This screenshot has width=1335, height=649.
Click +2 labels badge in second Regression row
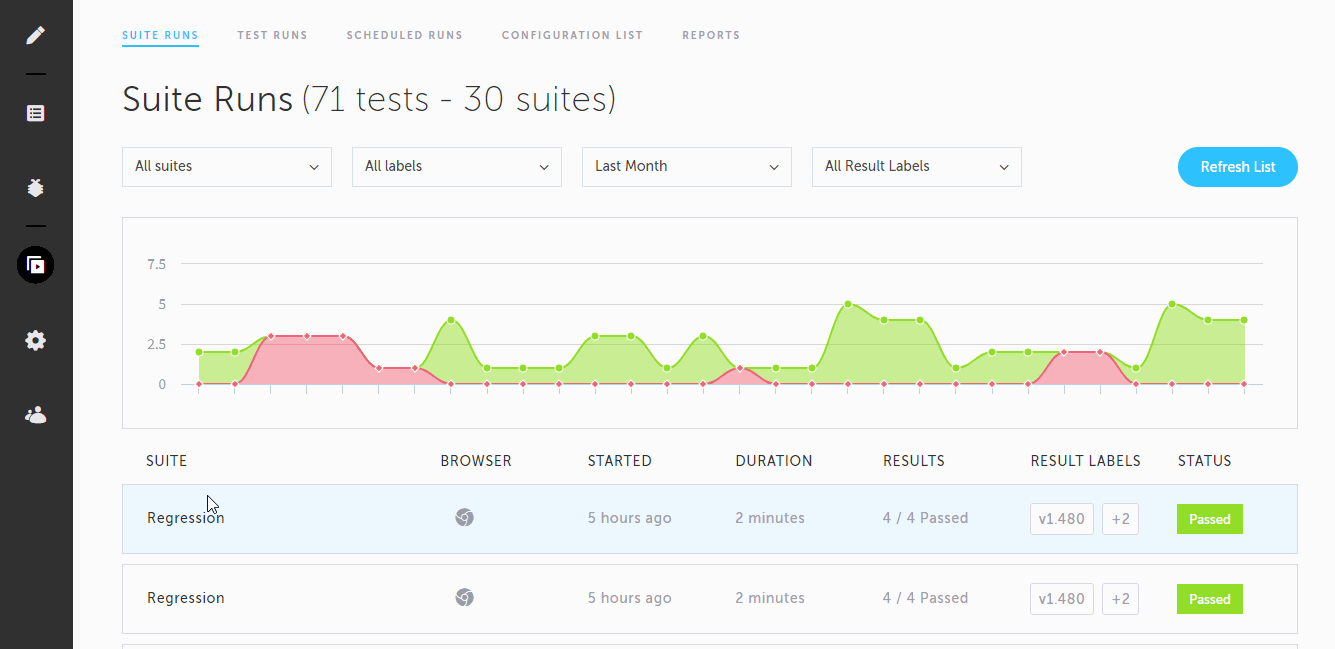click(x=1120, y=599)
